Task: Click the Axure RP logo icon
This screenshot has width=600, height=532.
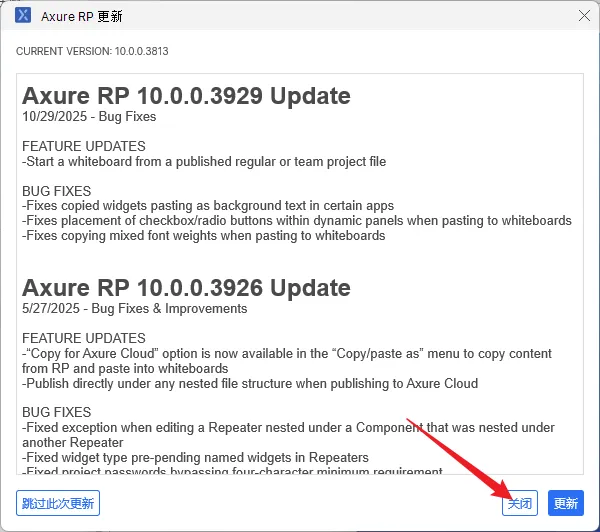Action: [x=23, y=15]
